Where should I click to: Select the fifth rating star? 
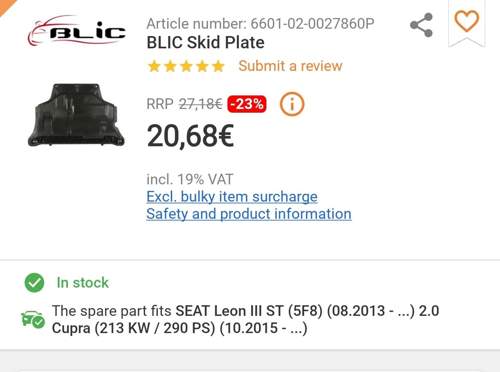[218, 66]
